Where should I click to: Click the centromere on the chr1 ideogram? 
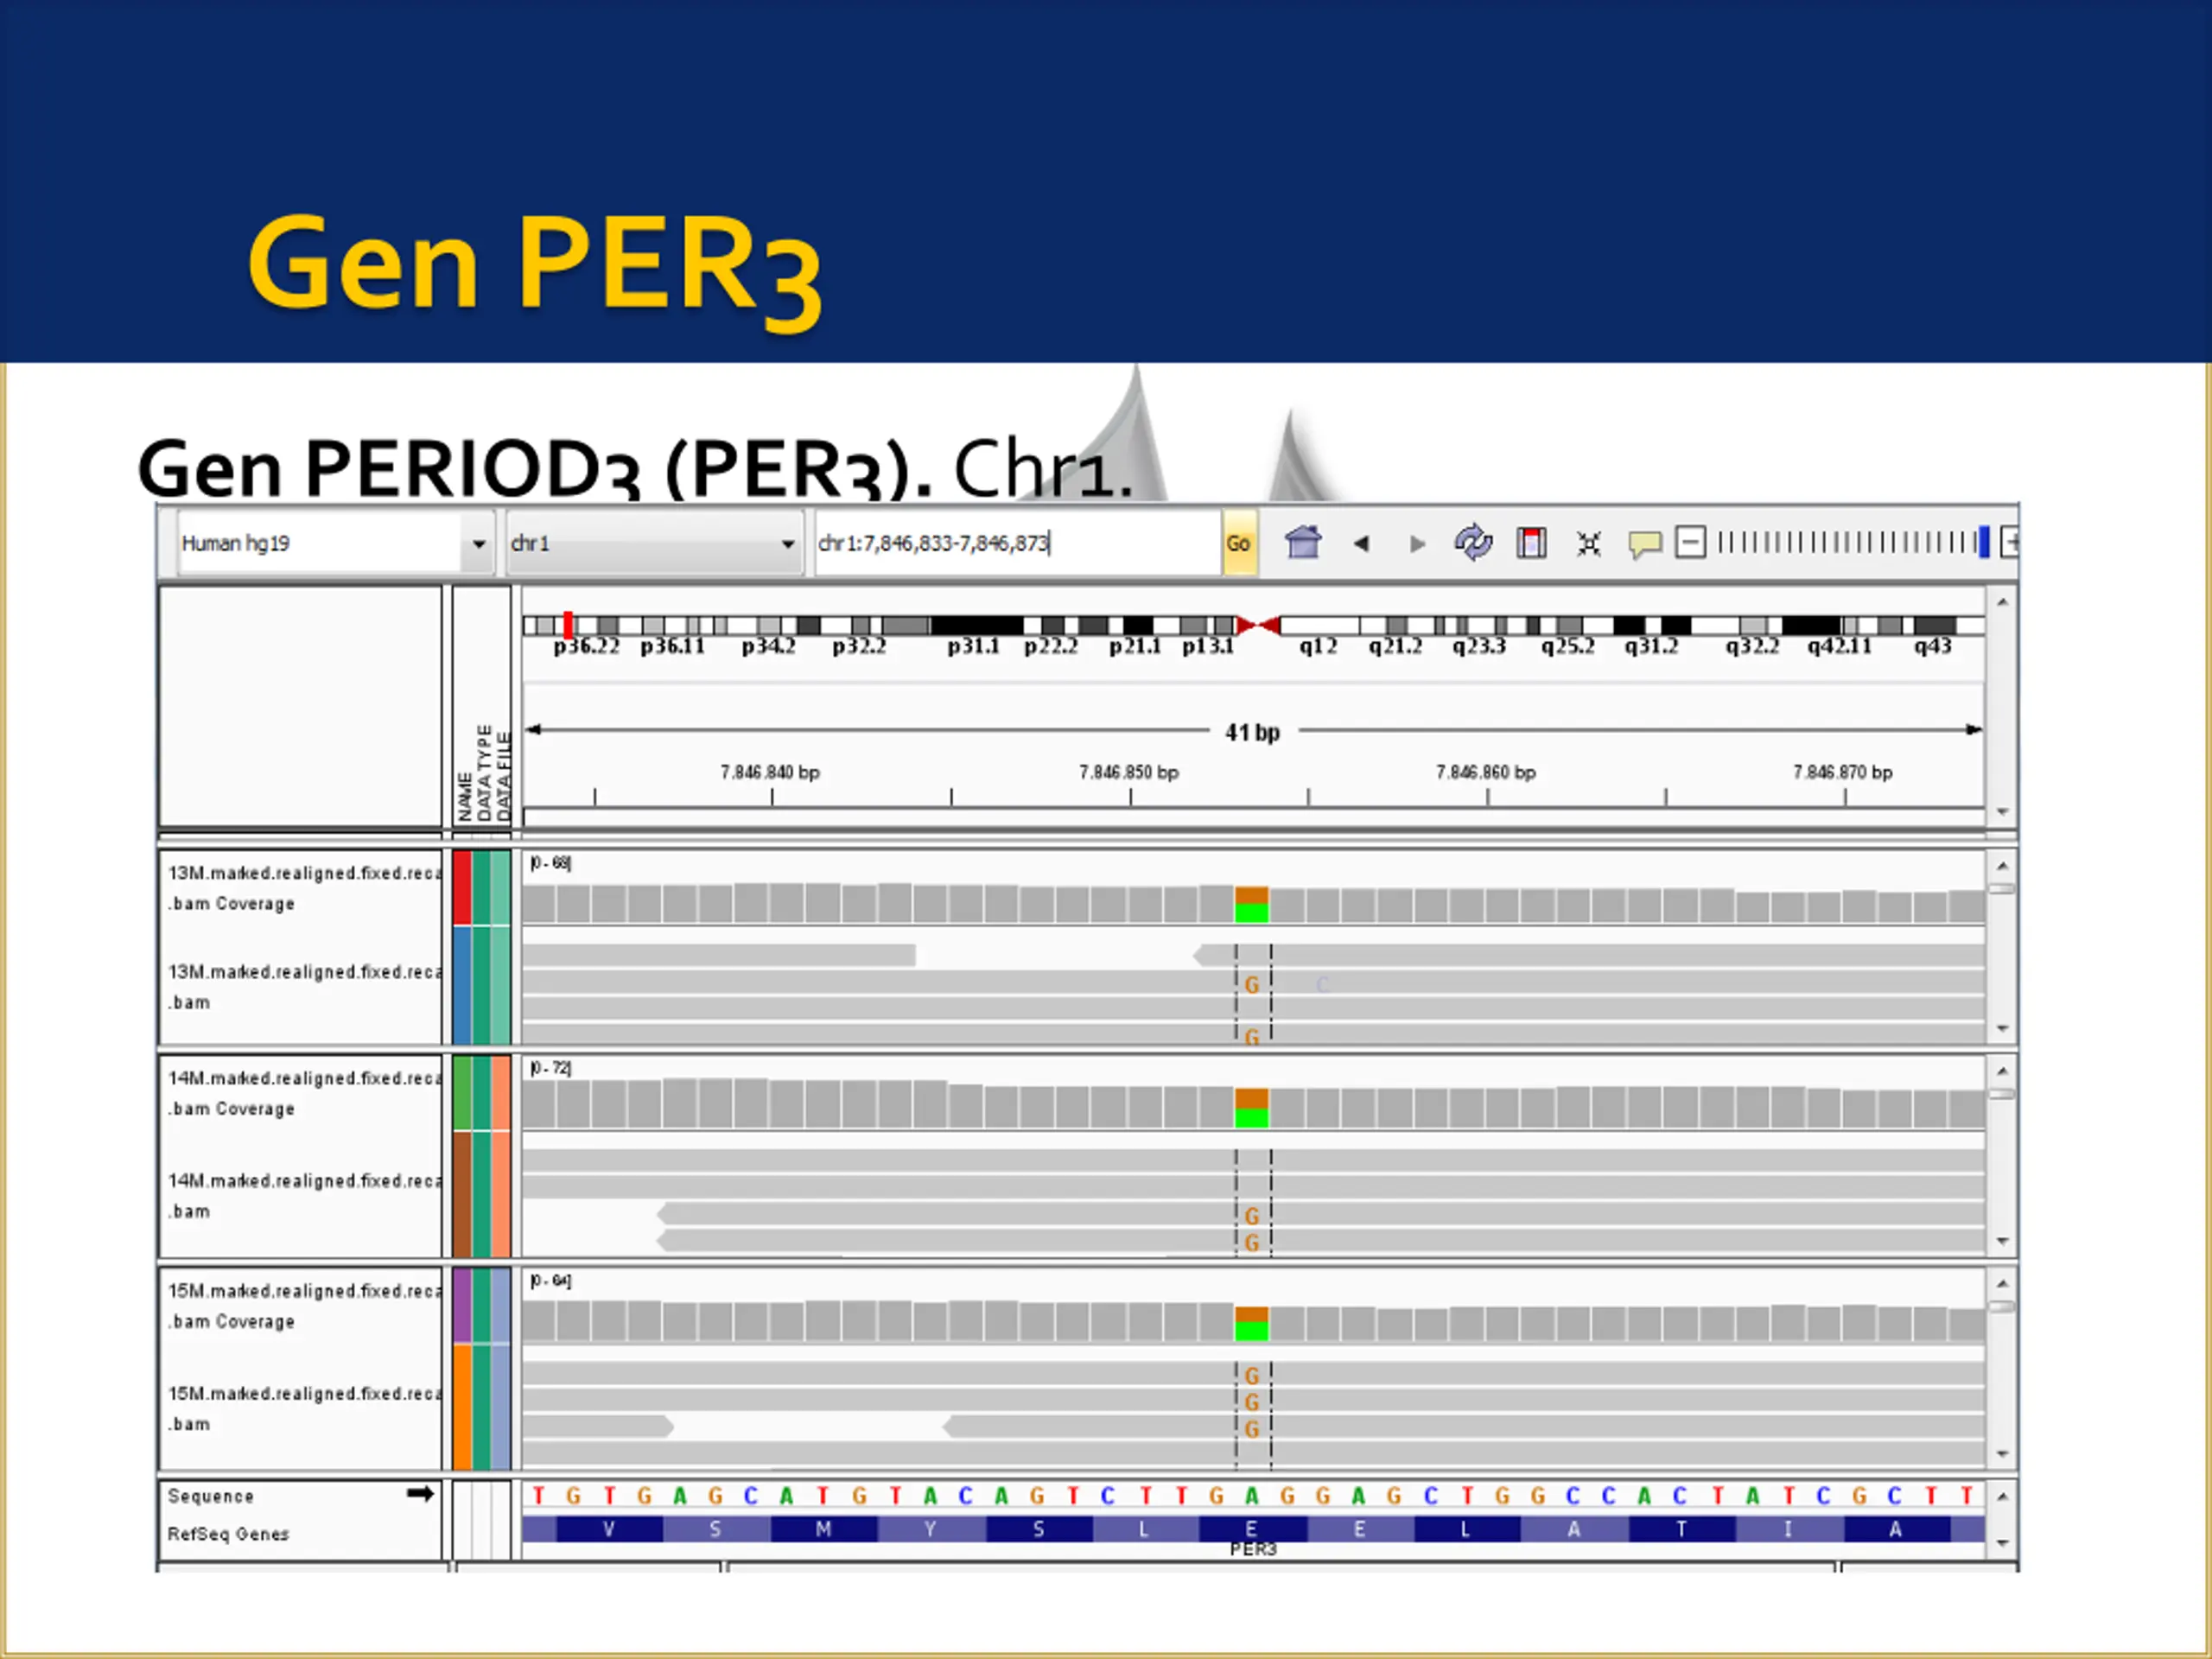click(x=1258, y=626)
